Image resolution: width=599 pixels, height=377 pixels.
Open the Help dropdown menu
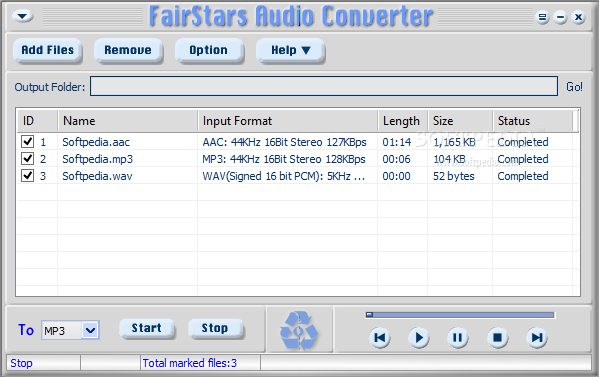click(290, 50)
